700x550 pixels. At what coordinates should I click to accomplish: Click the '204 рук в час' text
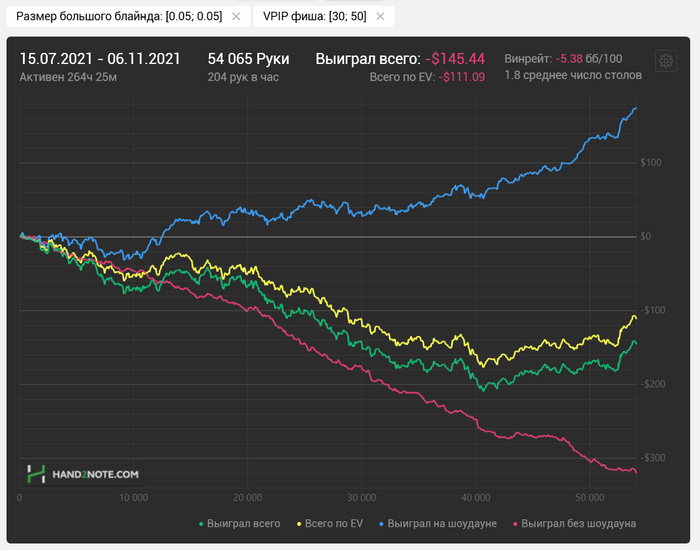[243, 77]
